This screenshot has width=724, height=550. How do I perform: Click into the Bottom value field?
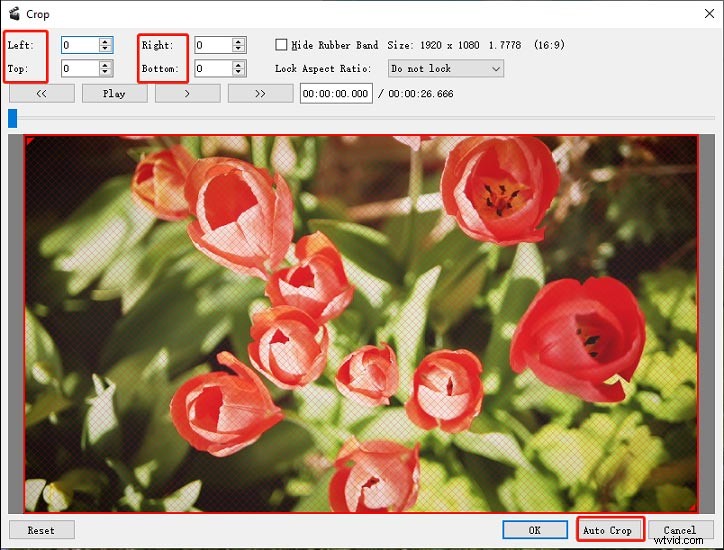pyautogui.click(x=213, y=69)
